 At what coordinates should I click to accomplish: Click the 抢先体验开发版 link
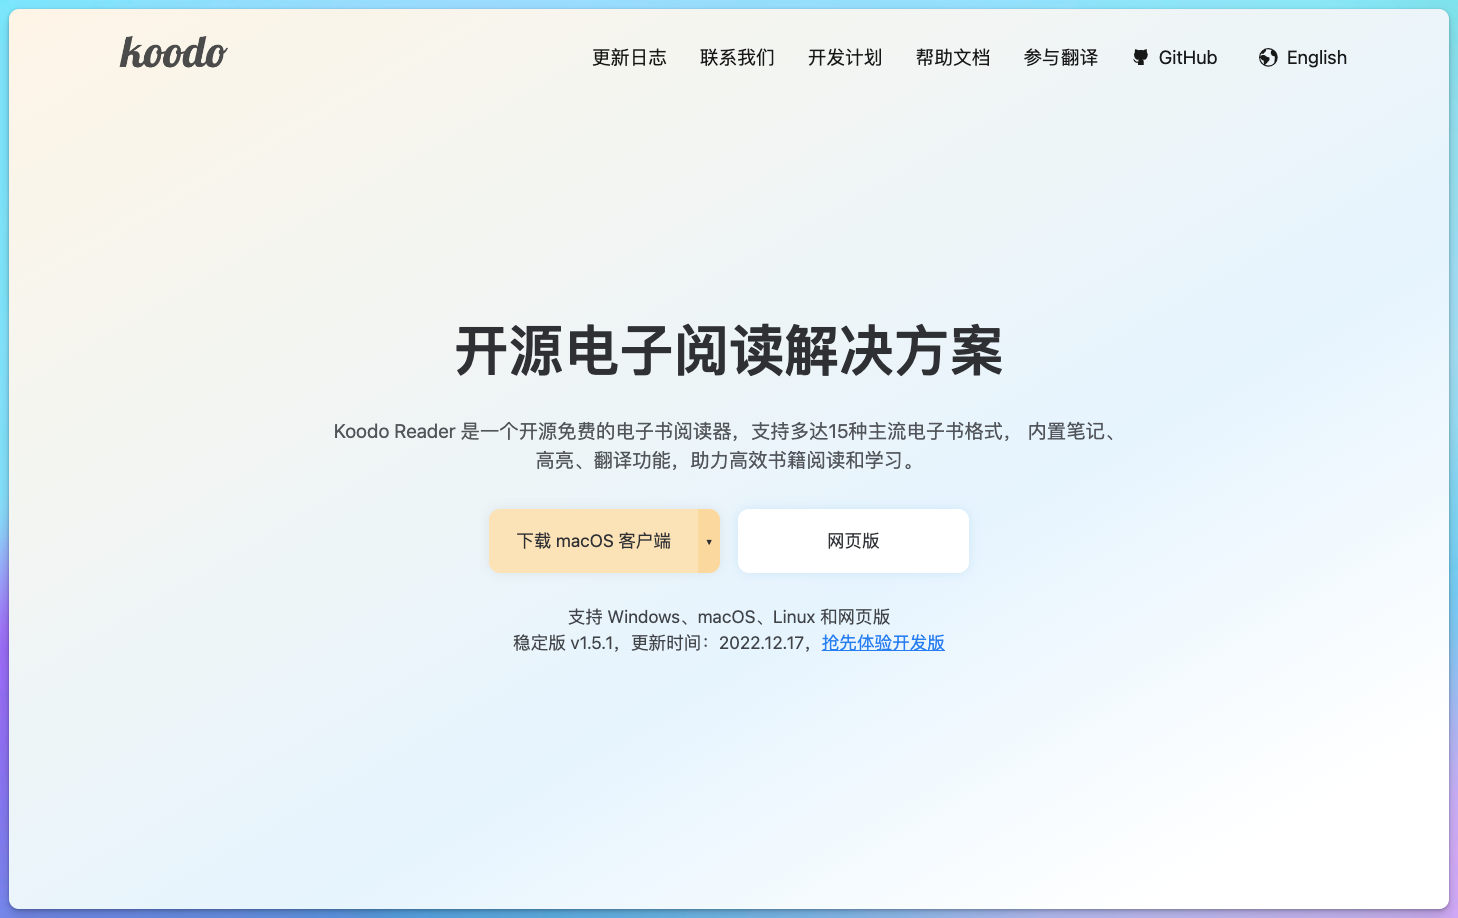883,643
